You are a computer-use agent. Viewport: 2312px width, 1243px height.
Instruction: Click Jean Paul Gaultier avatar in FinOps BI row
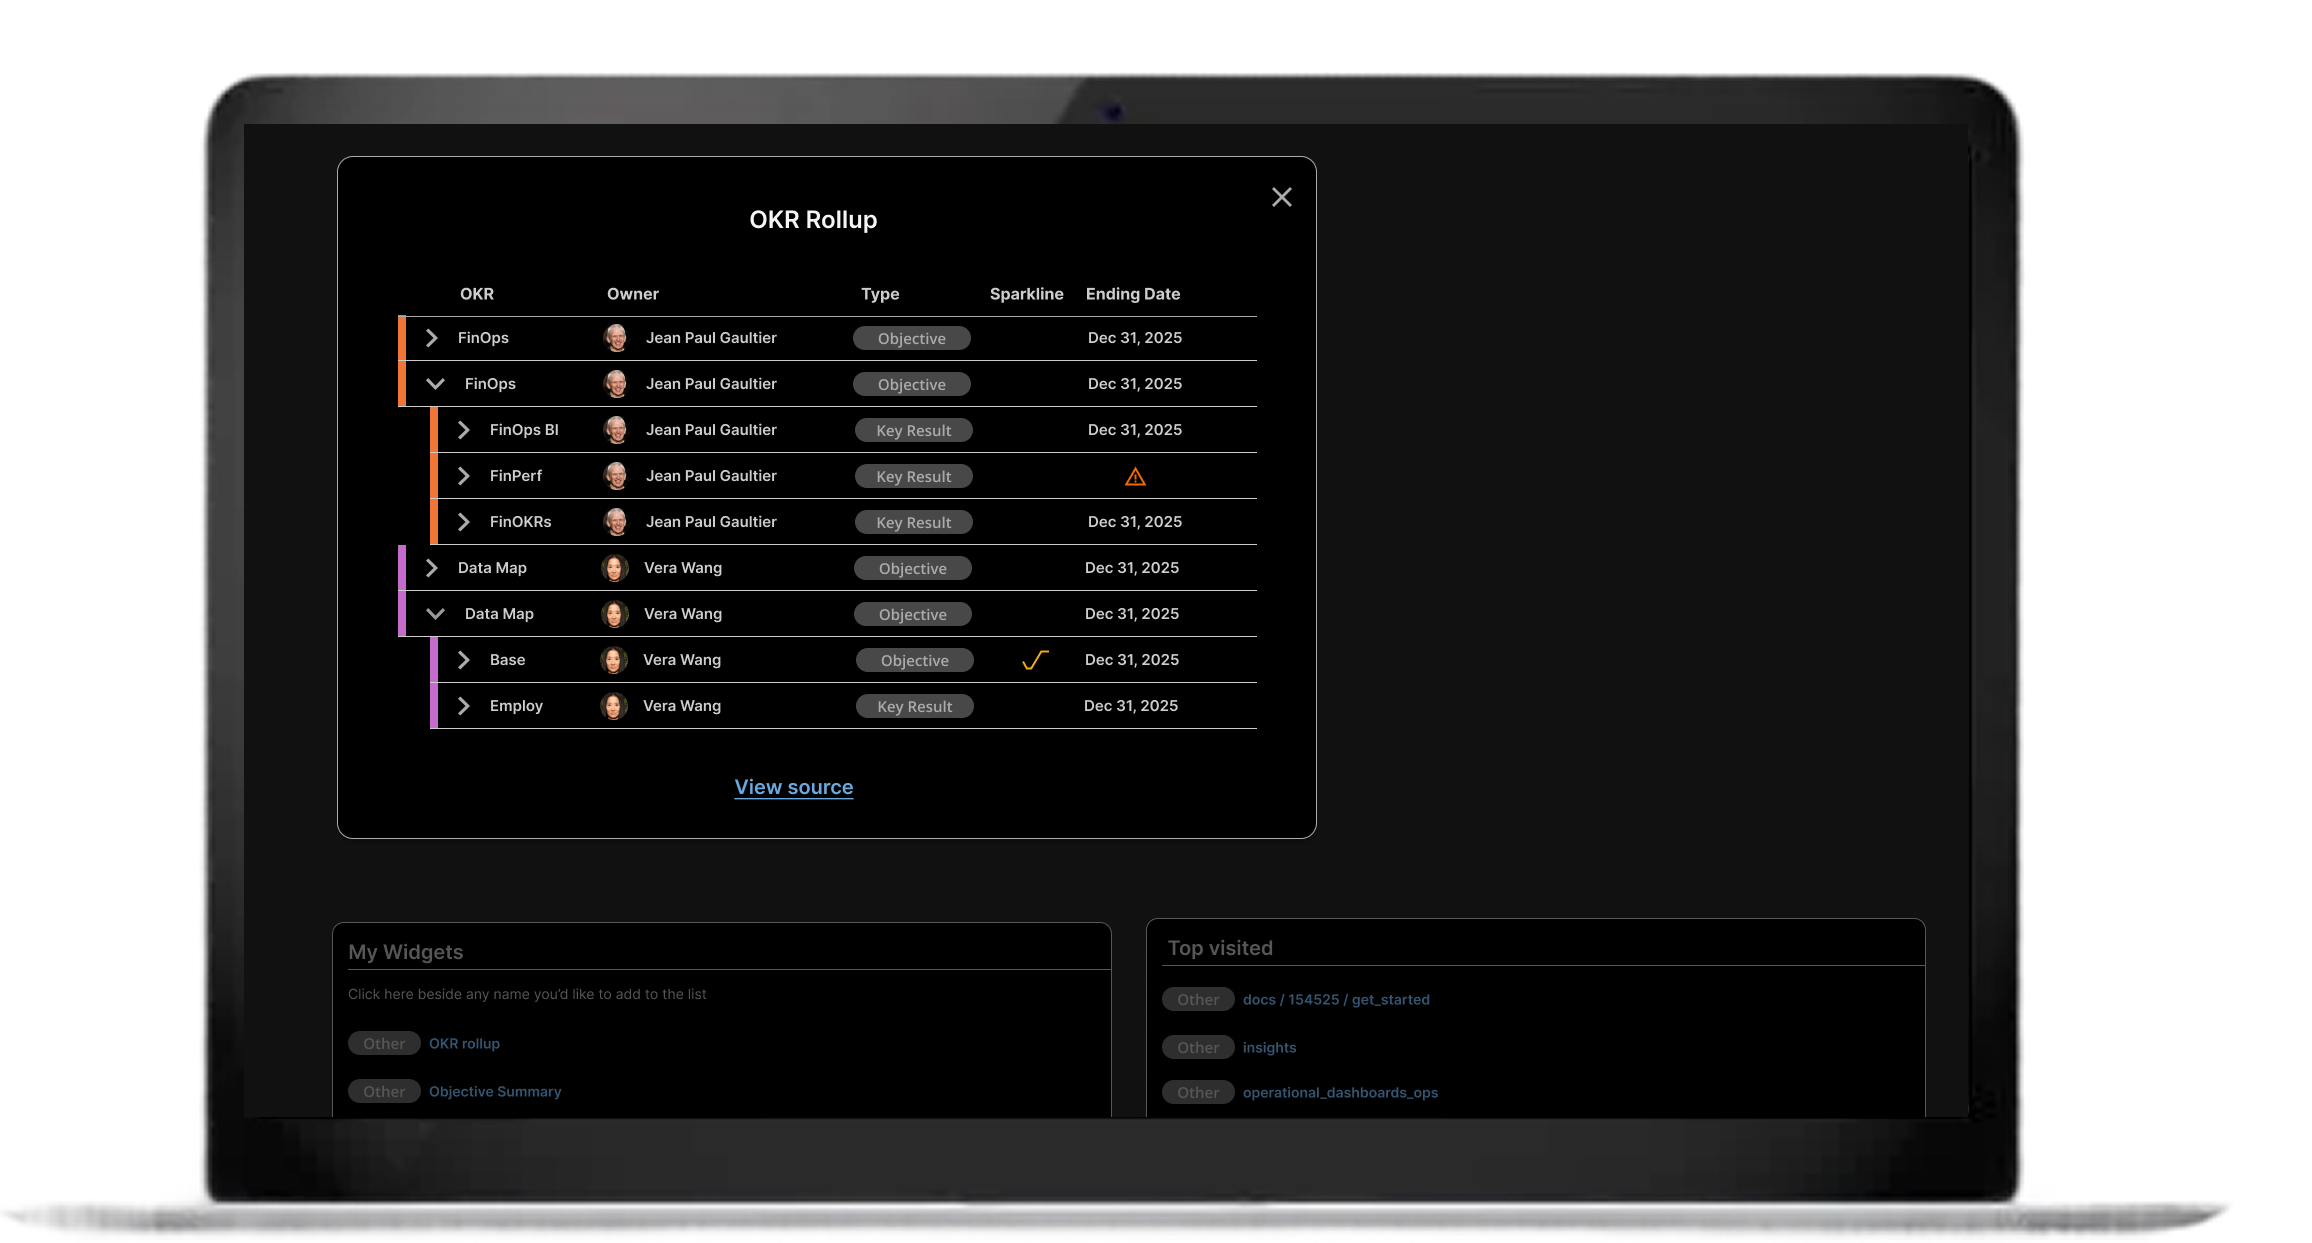616,430
